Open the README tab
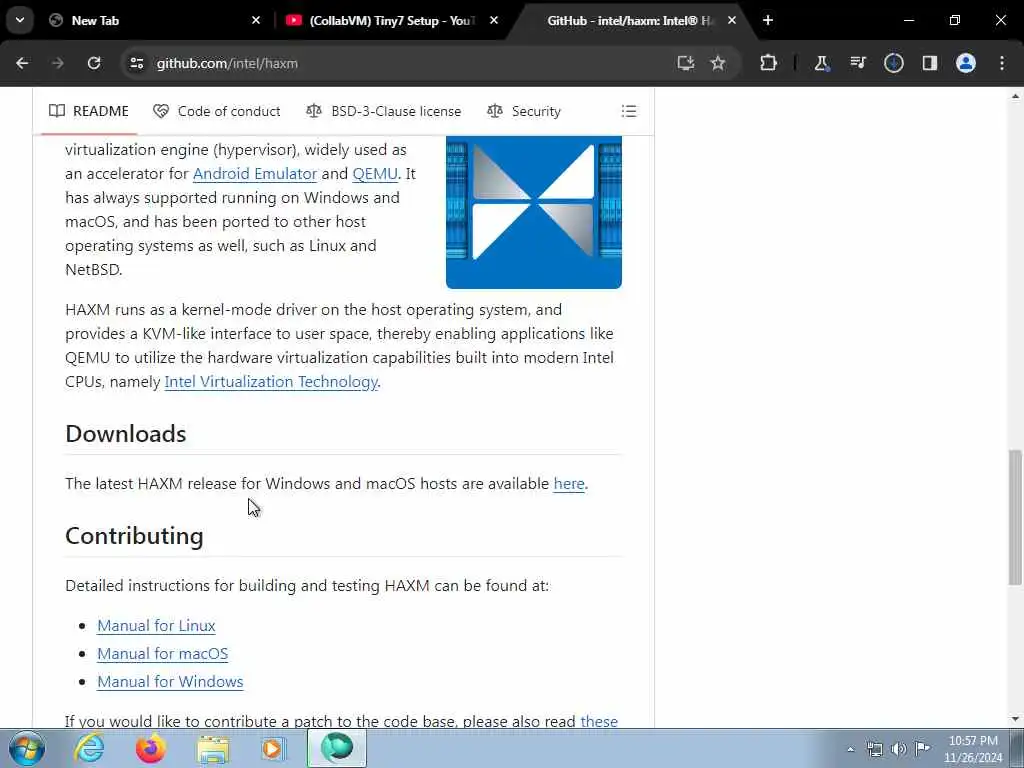 [89, 111]
